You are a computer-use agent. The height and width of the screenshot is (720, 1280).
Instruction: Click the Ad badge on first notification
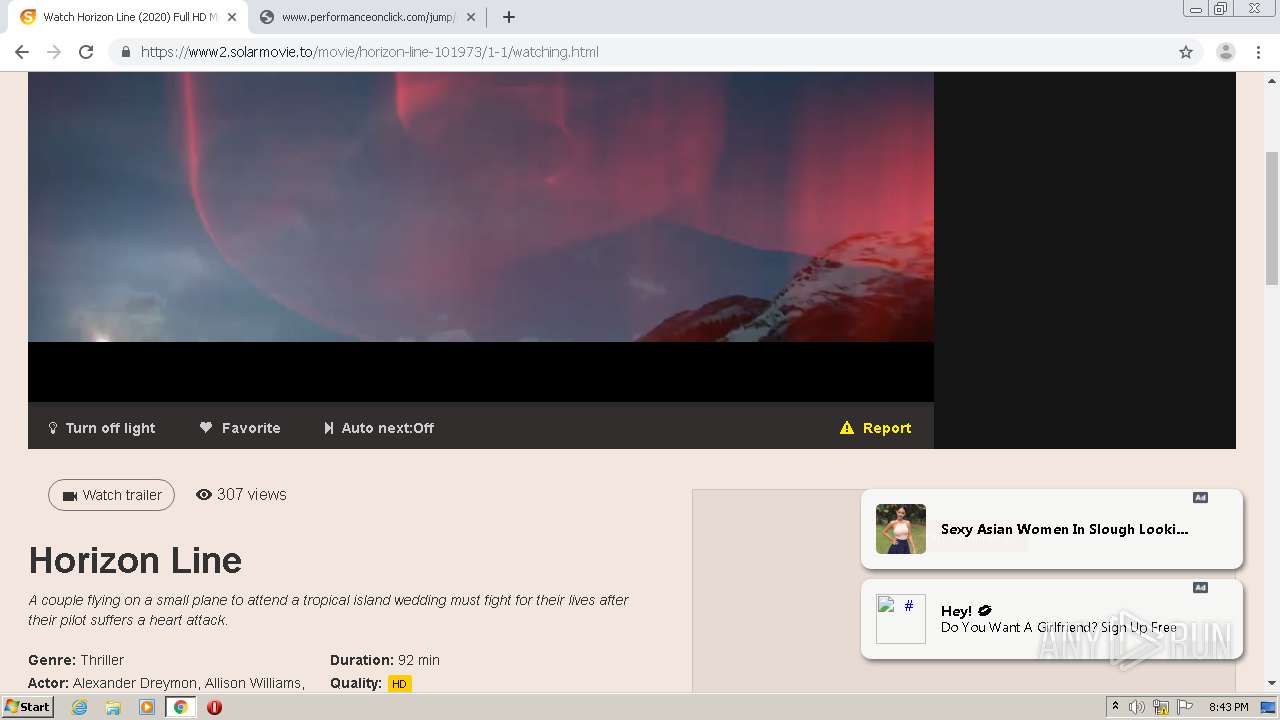click(1200, 497)
